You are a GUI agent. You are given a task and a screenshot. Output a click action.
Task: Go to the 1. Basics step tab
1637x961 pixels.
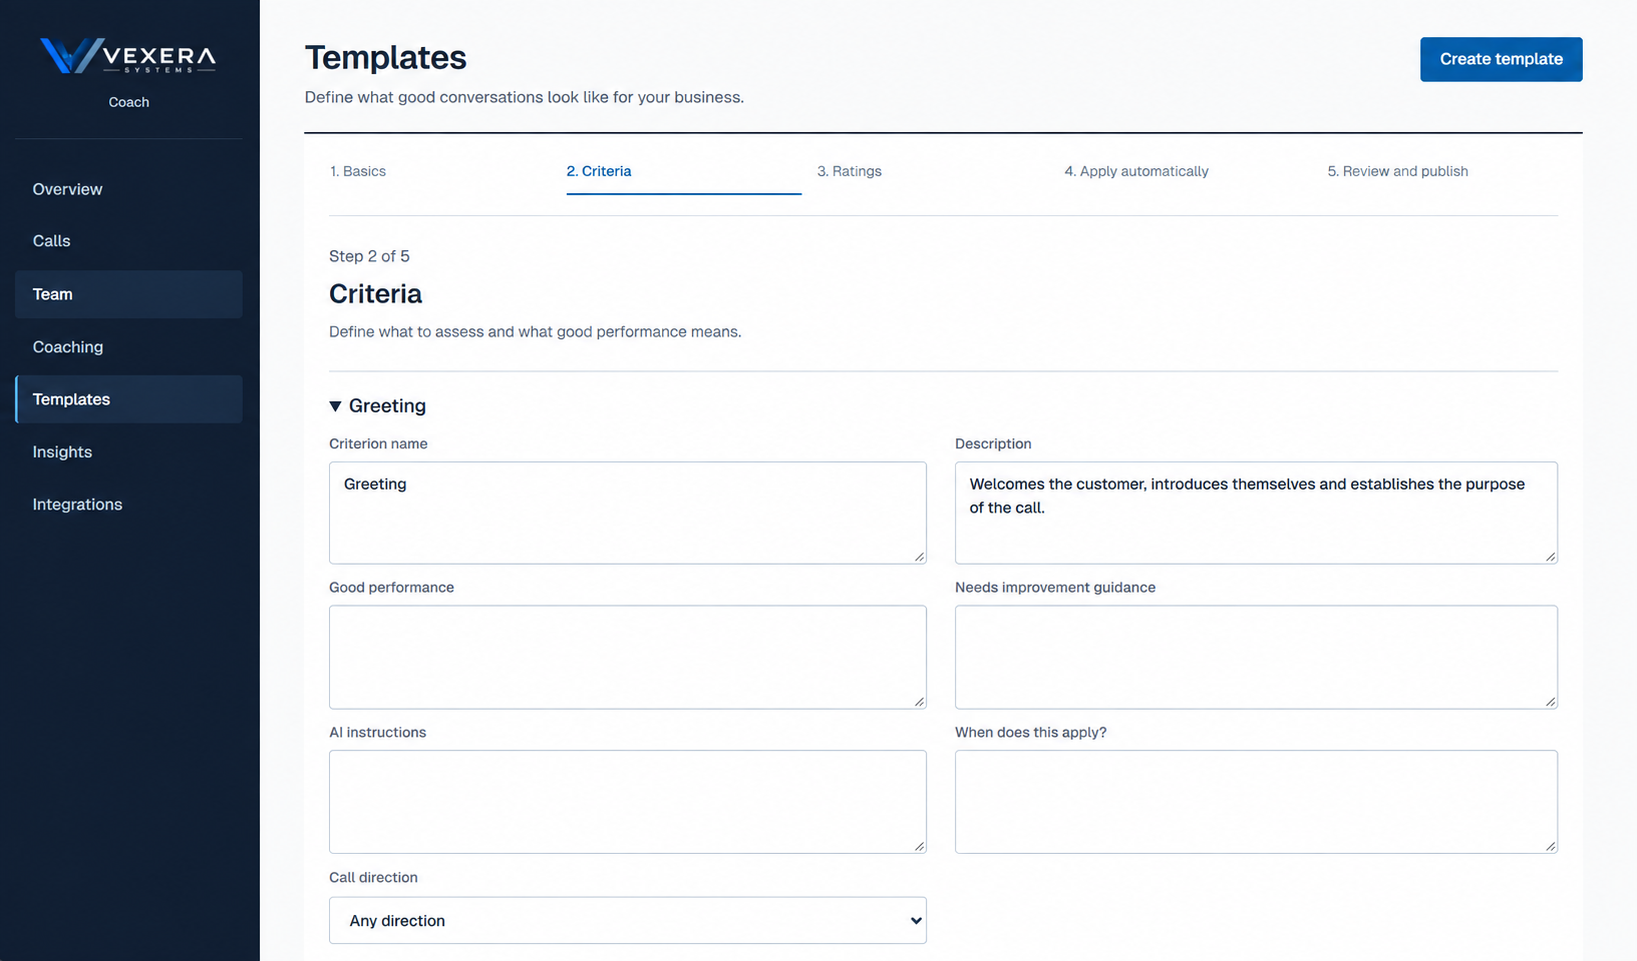pos(358,171)
